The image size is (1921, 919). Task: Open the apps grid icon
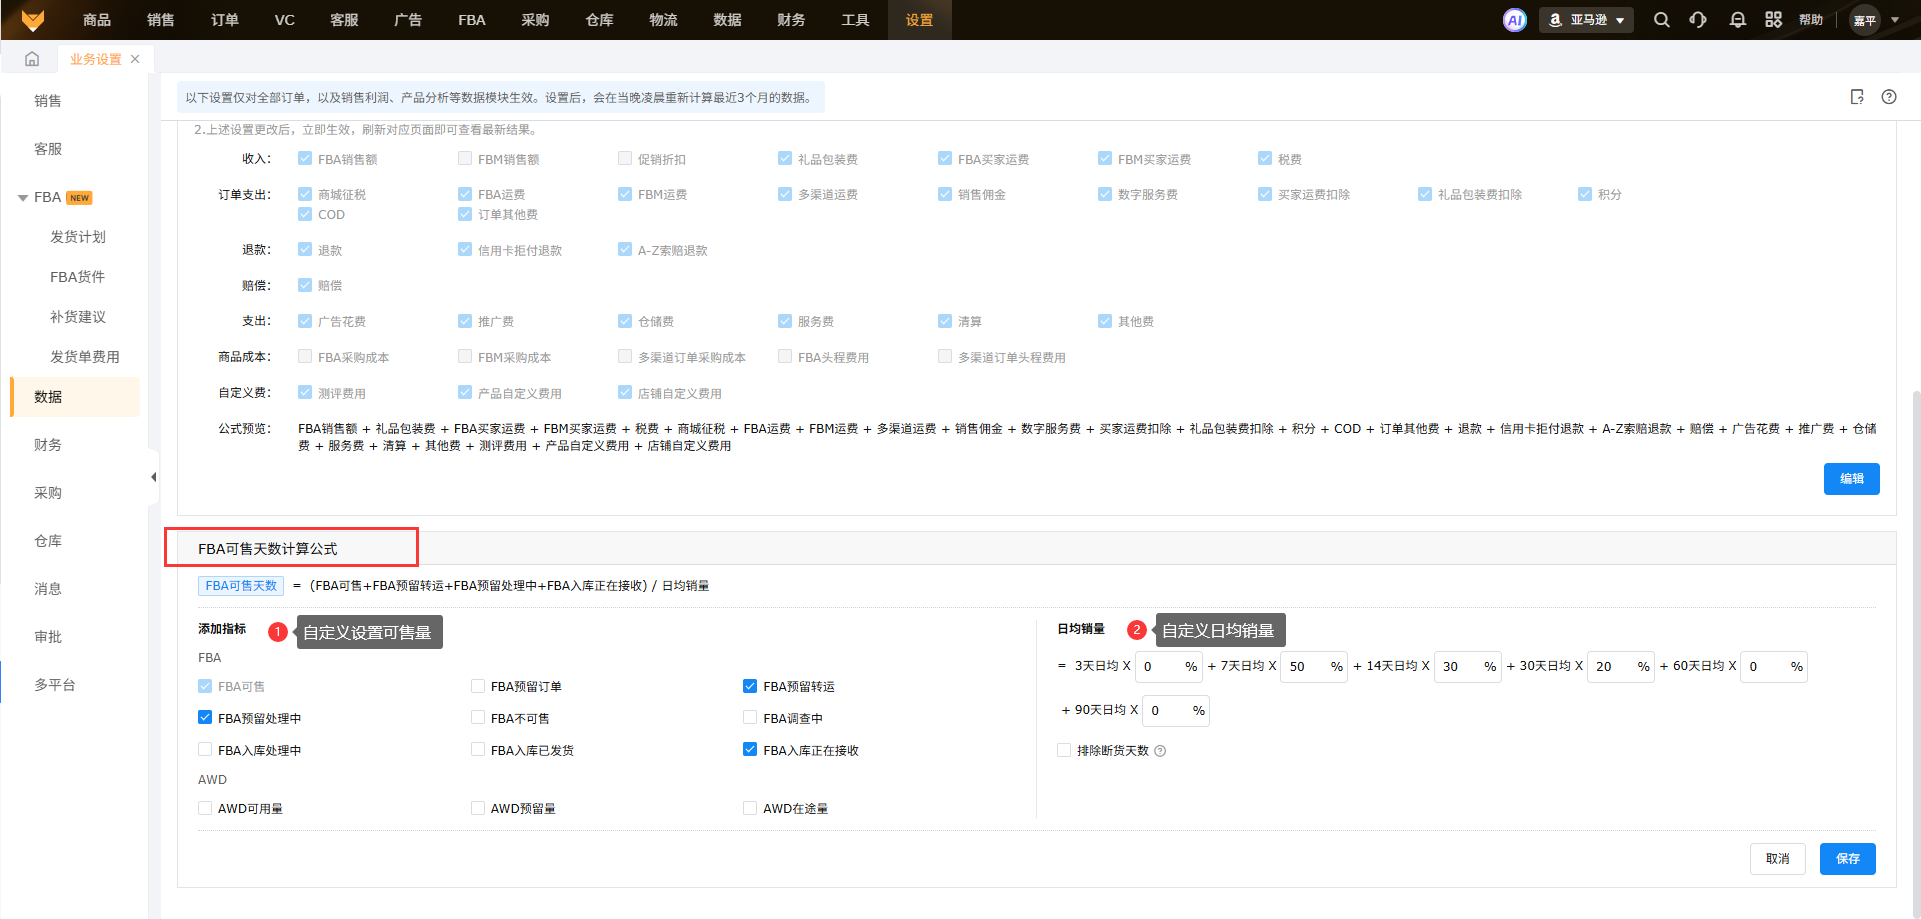point(1774,20)
